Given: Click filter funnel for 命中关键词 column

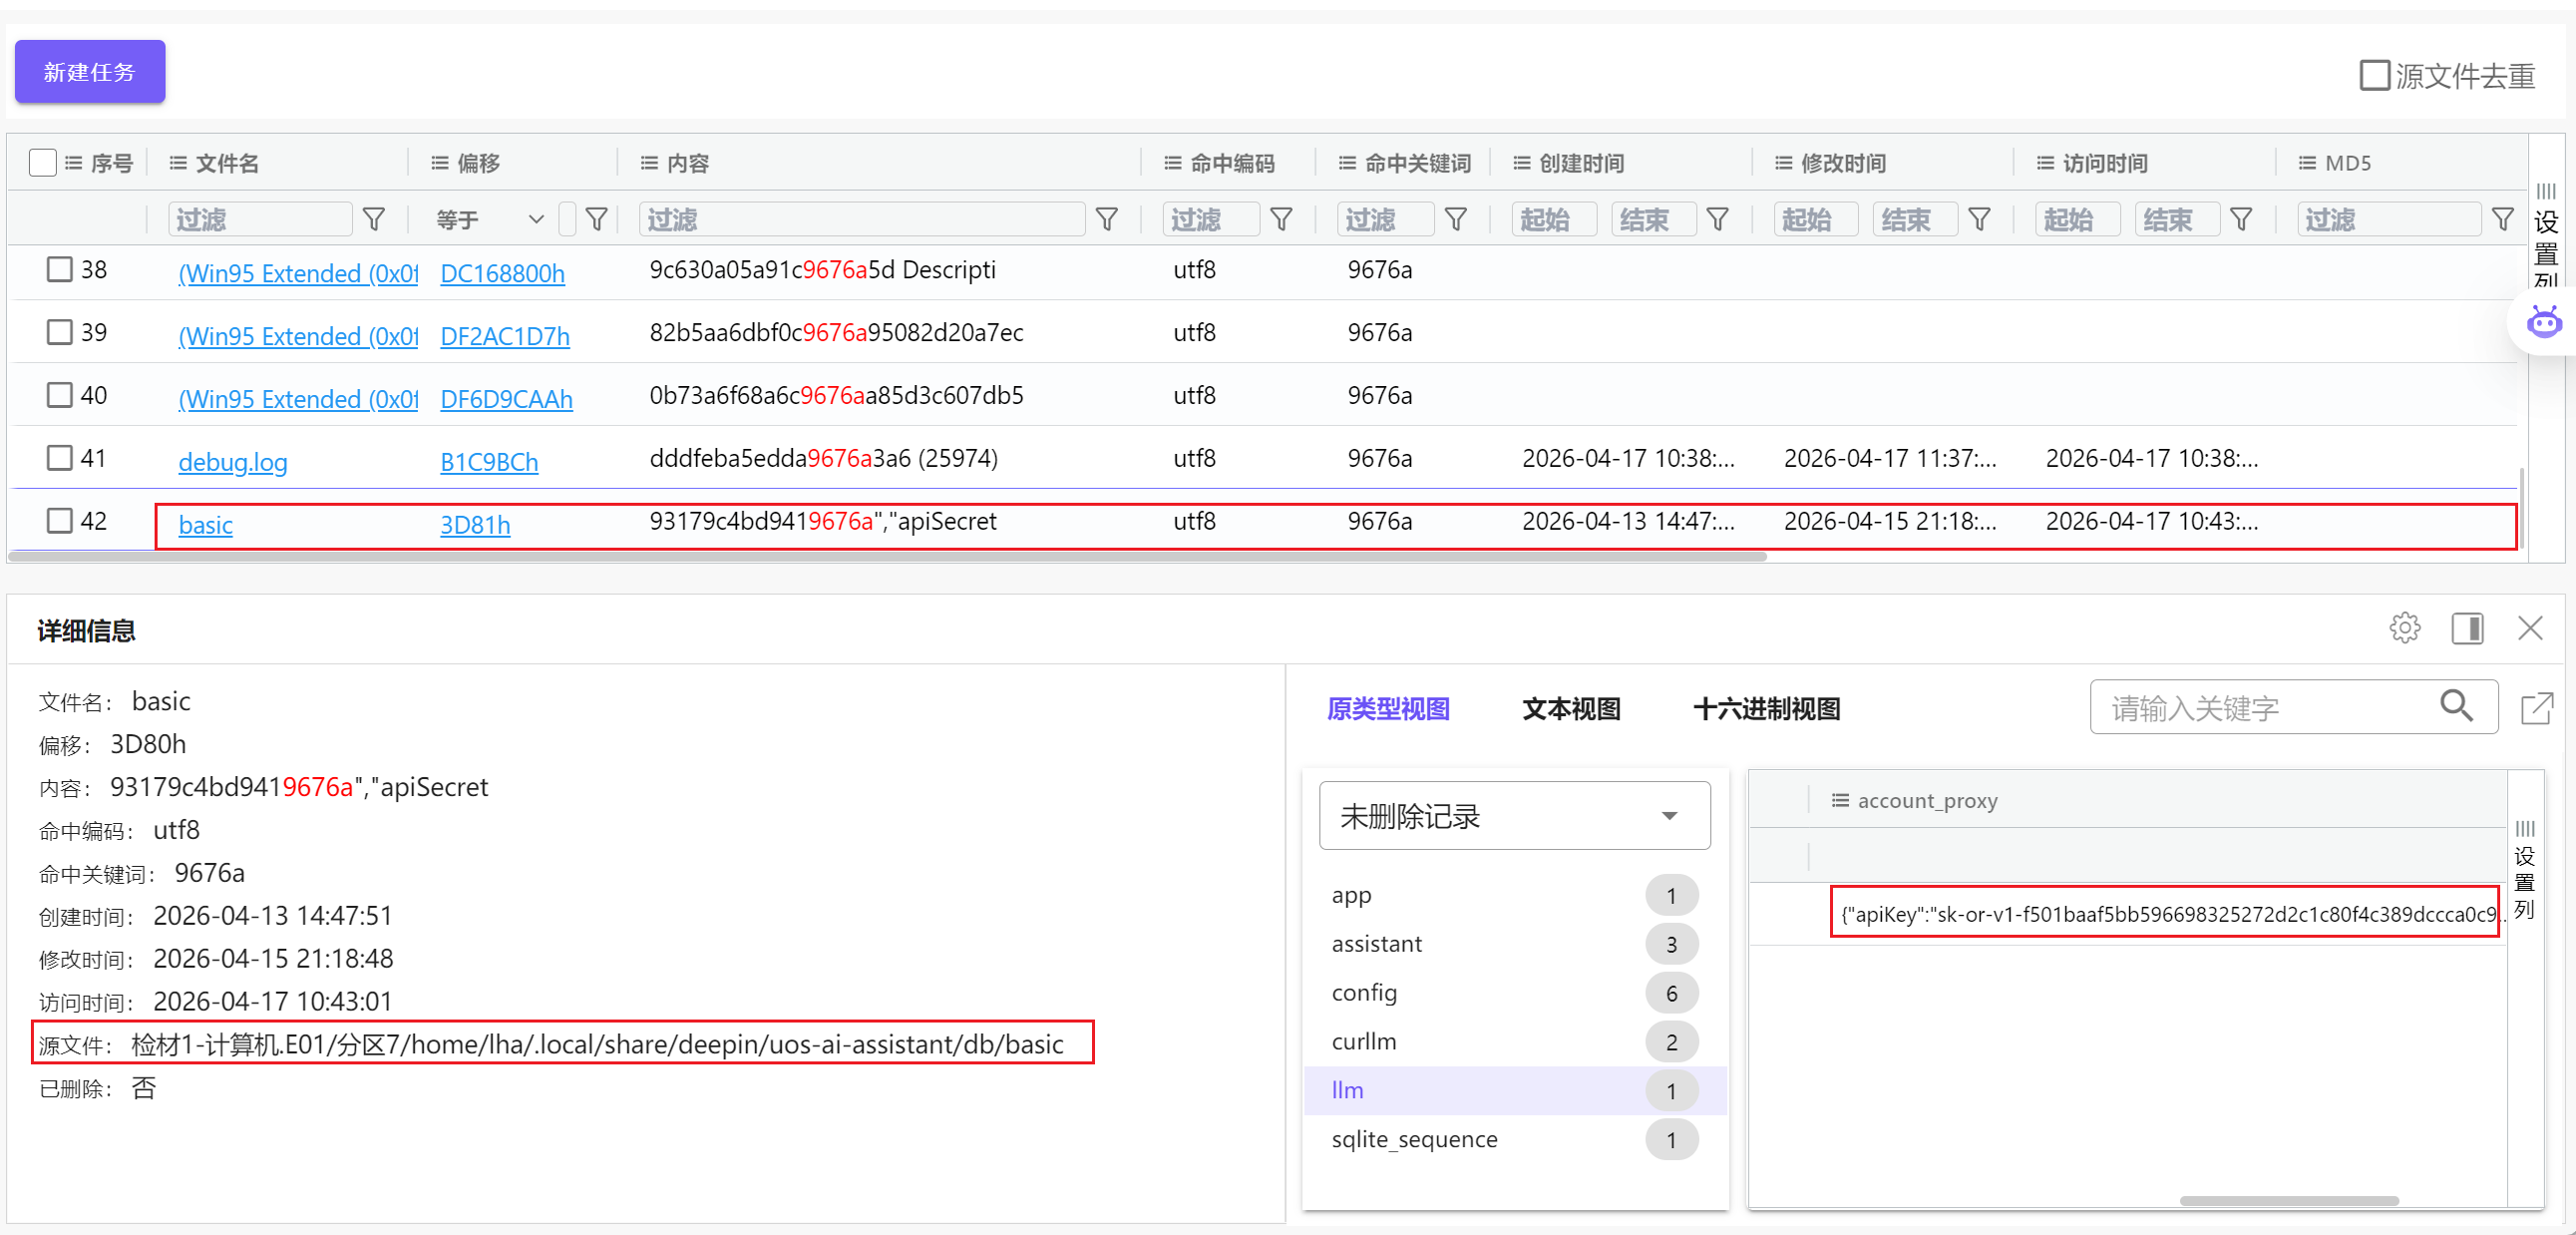Looking at the screenshot, I should click(1456, 219).
